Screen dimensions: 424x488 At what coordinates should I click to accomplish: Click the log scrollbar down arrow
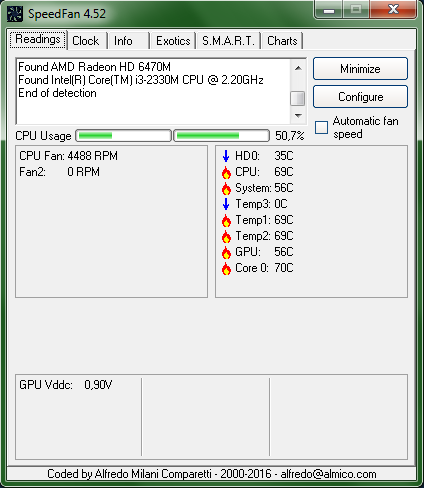pos(298,116)
